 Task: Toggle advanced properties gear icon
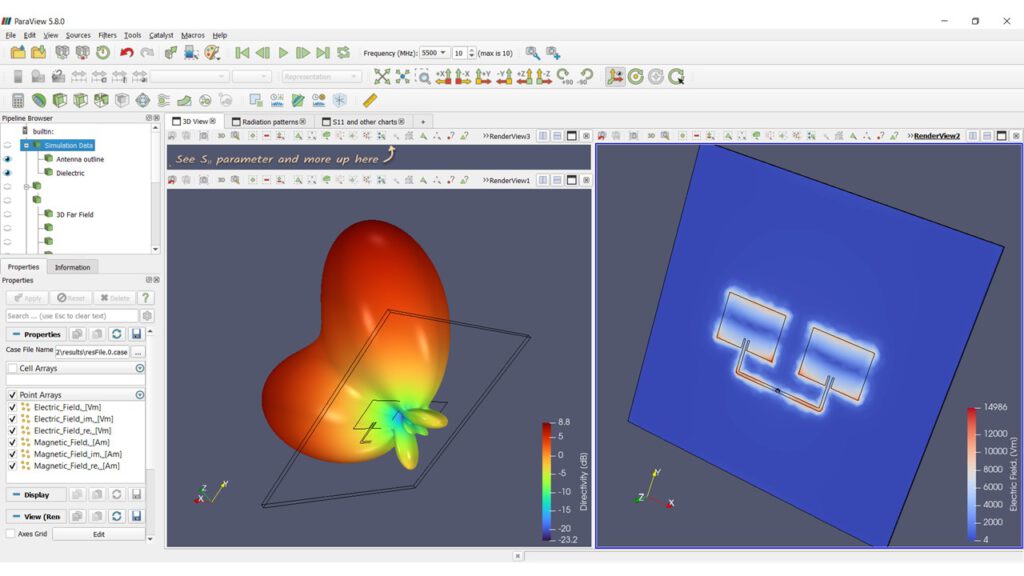click(x=148, y=316)
